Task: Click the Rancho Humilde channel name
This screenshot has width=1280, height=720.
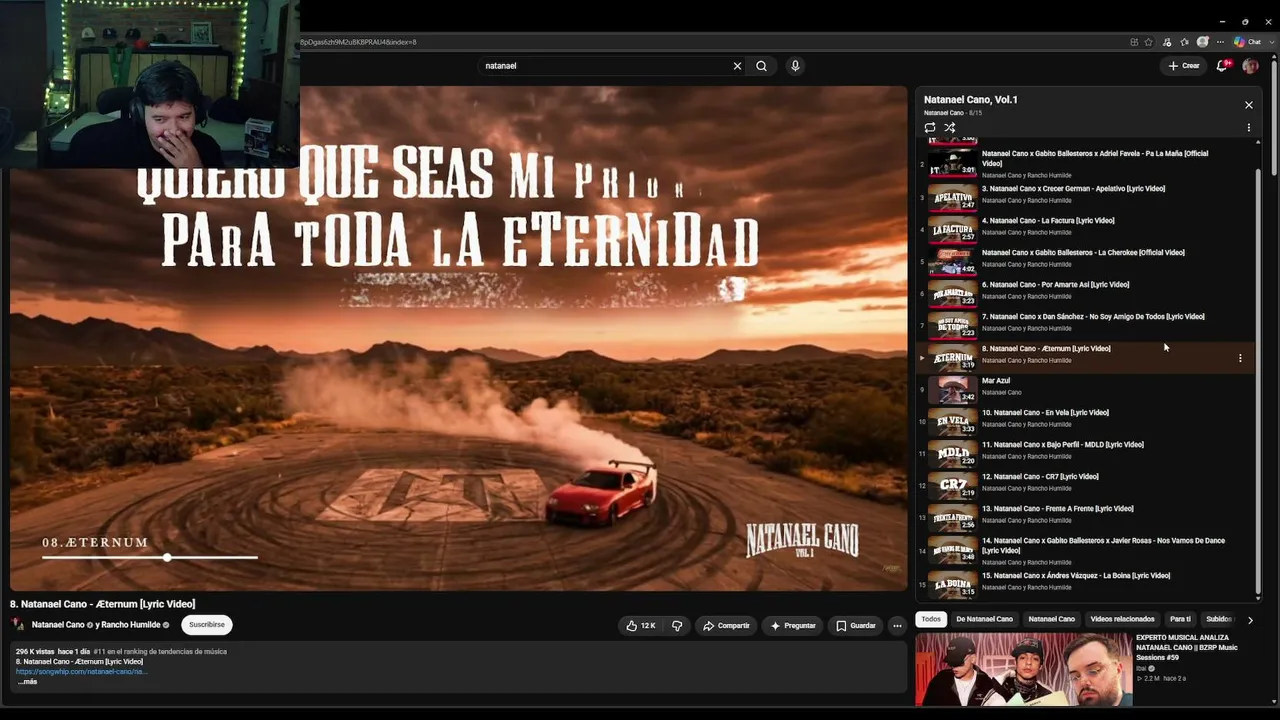Action: 130,625
